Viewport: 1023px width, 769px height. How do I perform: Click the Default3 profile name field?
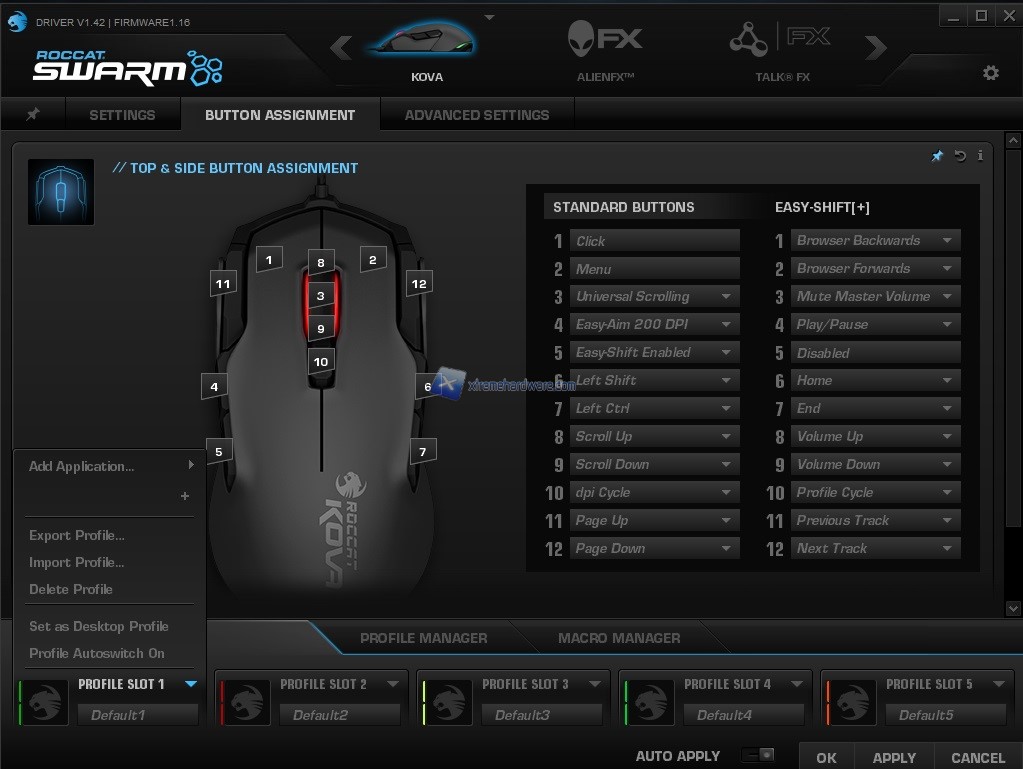click(540, 715)
